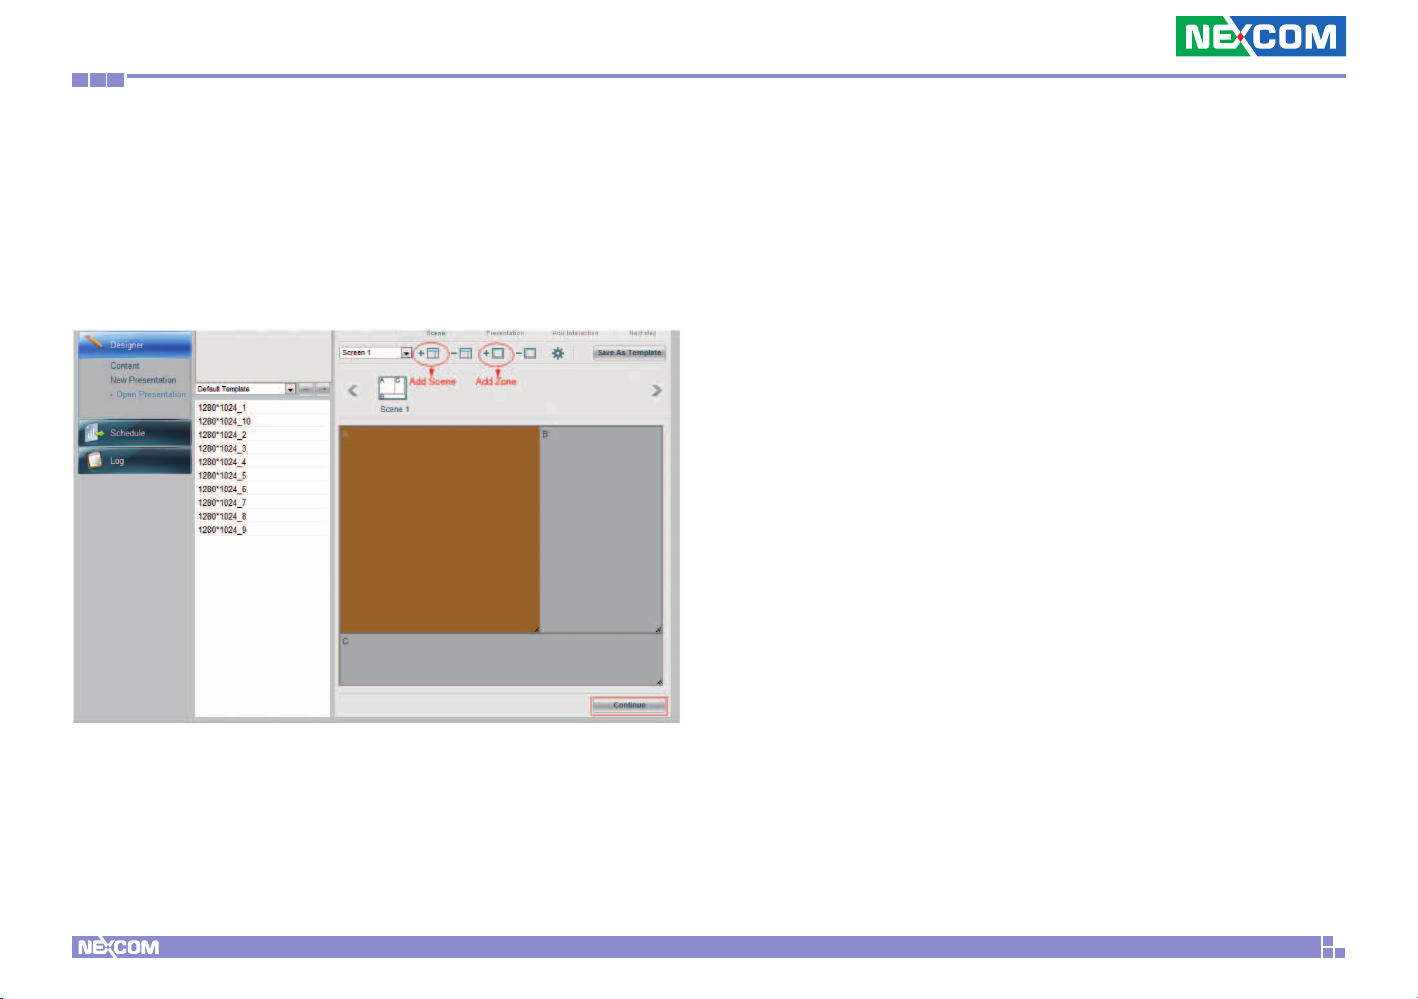
Task: Click the New Presentation link
Action: coord(143,380)
